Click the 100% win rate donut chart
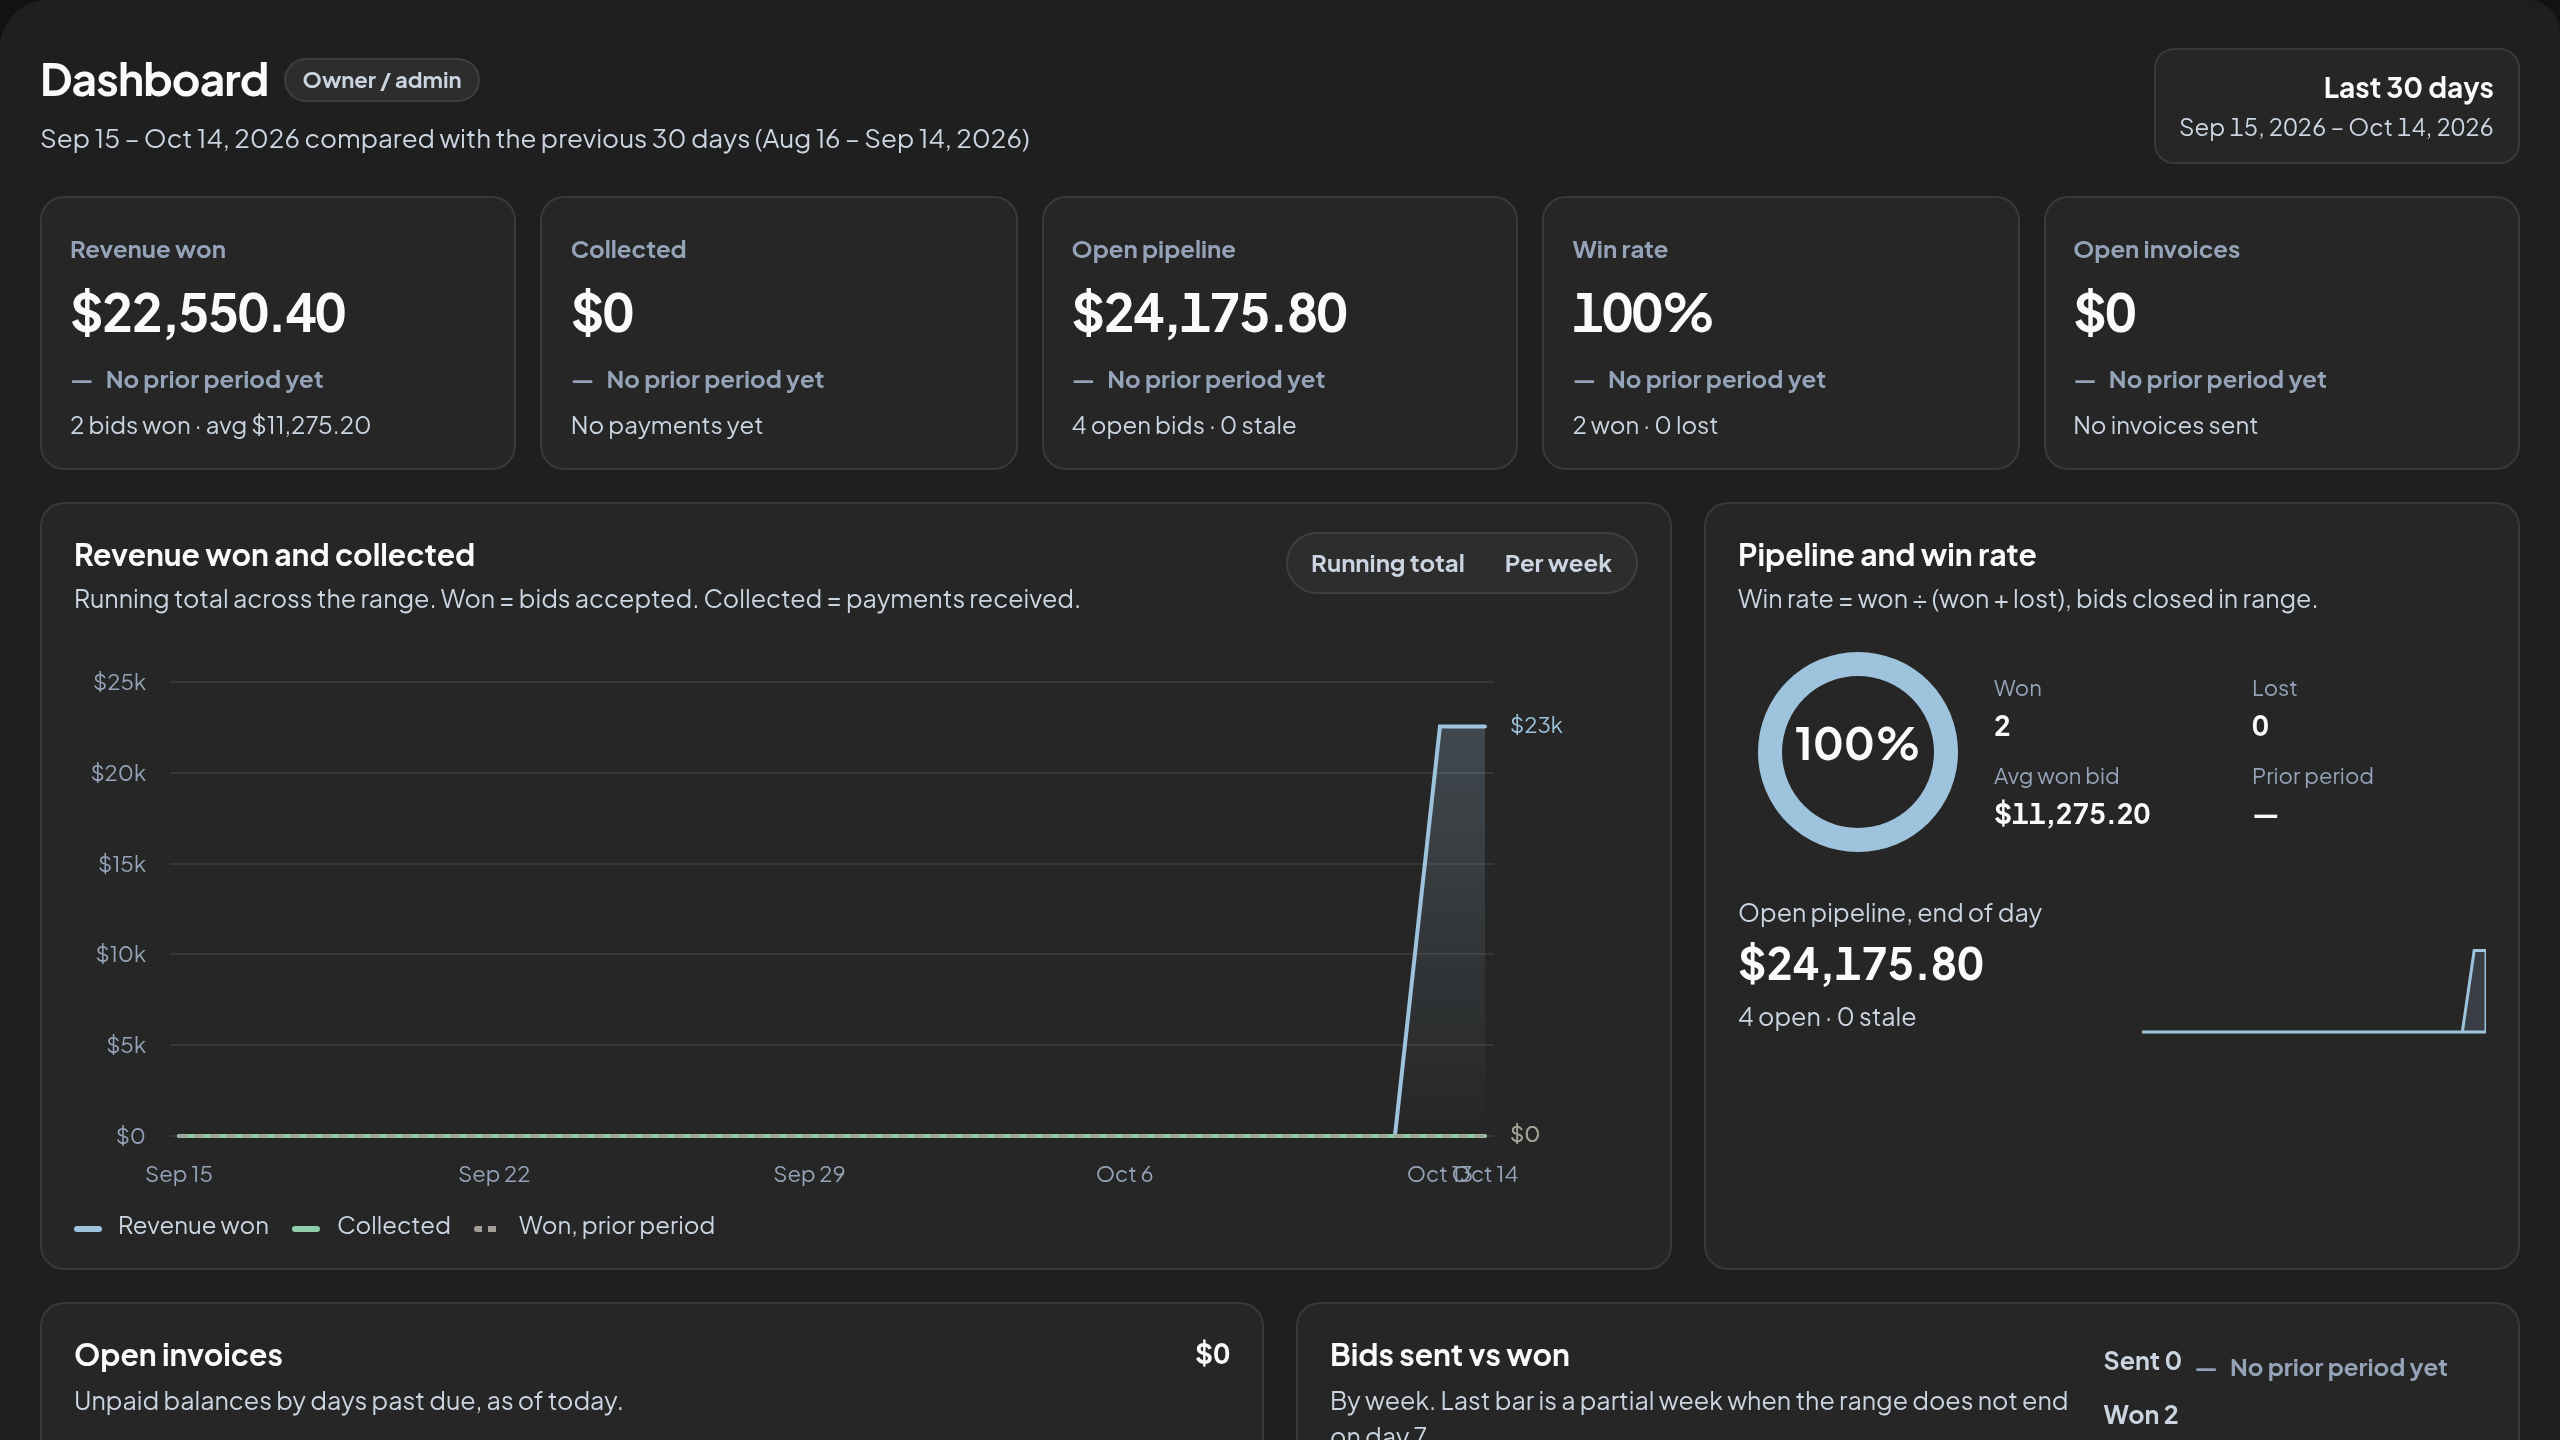The height and width of the screenshot is (1440, 2560). [x=1857, y=752]
